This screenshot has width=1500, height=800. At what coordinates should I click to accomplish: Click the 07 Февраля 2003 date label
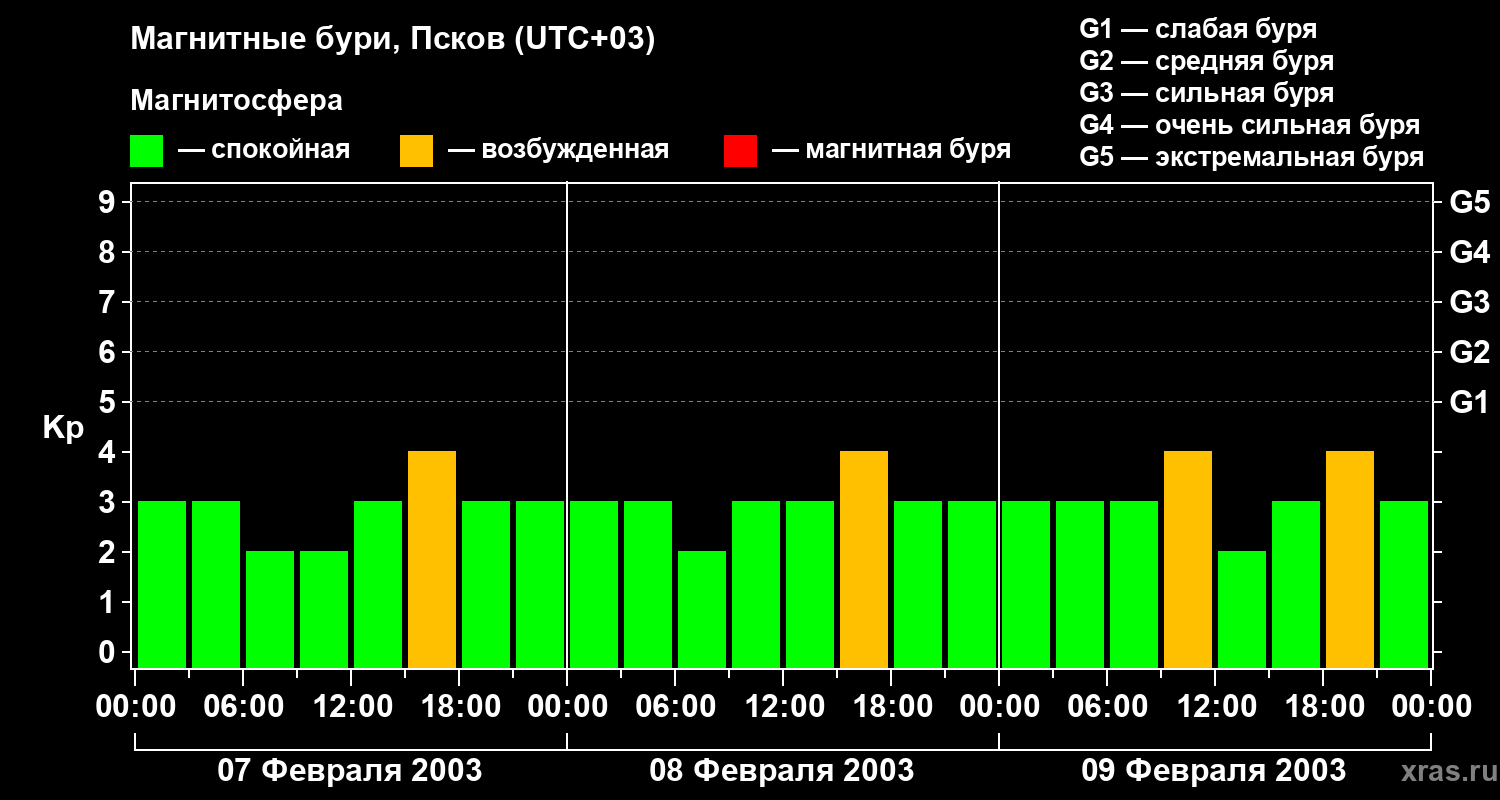350,771
